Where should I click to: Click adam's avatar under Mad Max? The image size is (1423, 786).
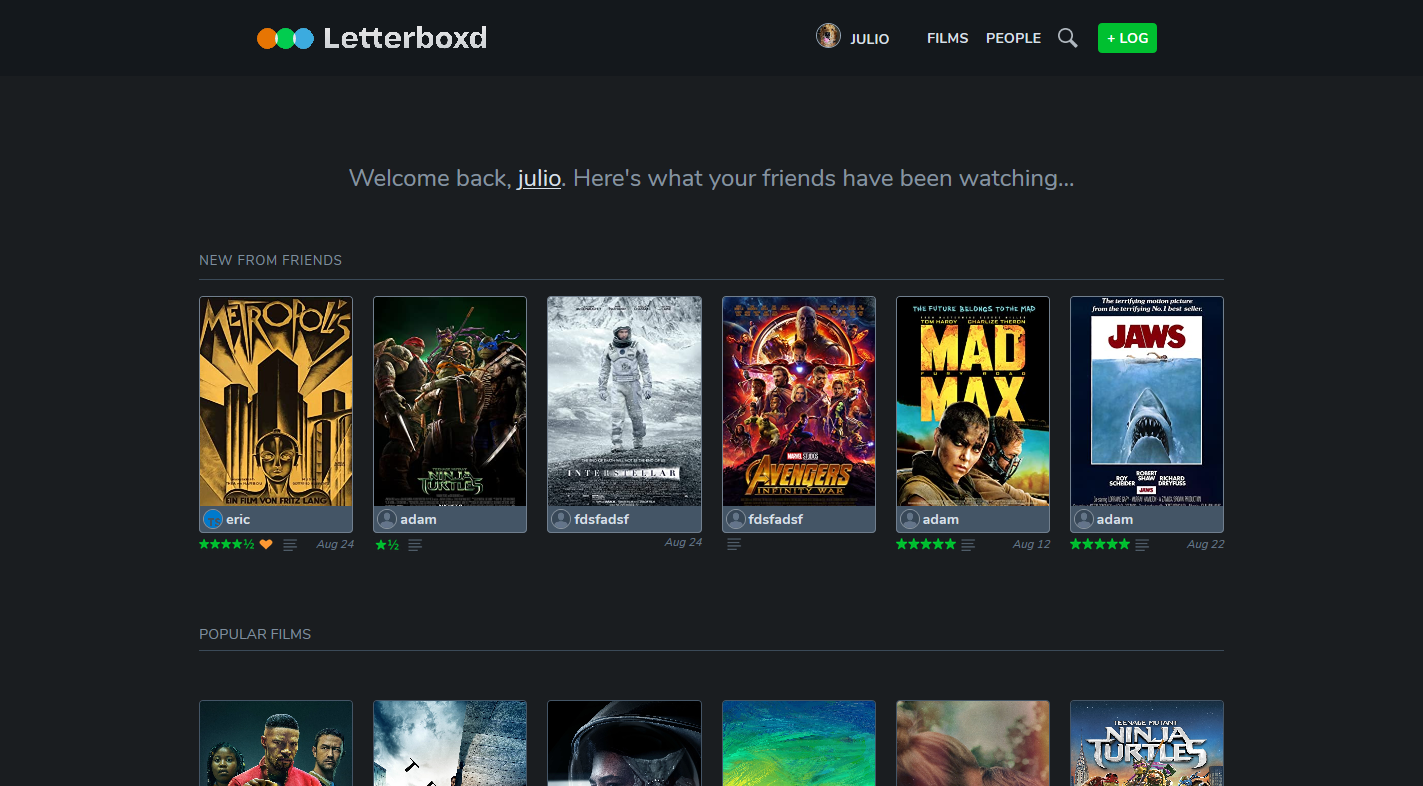[910, 519]
